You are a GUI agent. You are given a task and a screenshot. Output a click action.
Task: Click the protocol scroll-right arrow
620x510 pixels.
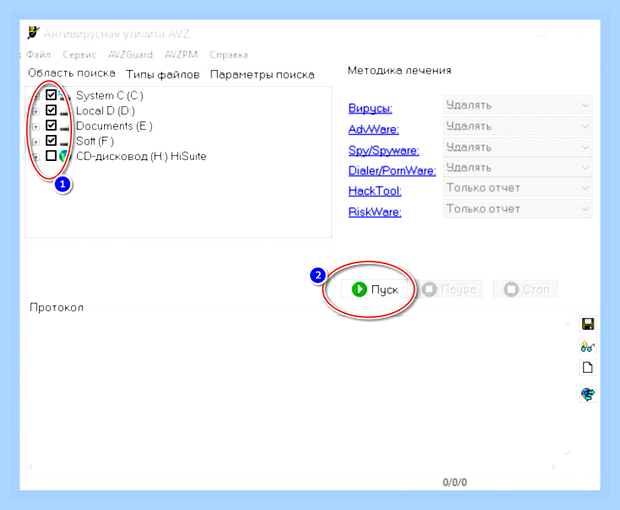point(553,467)
